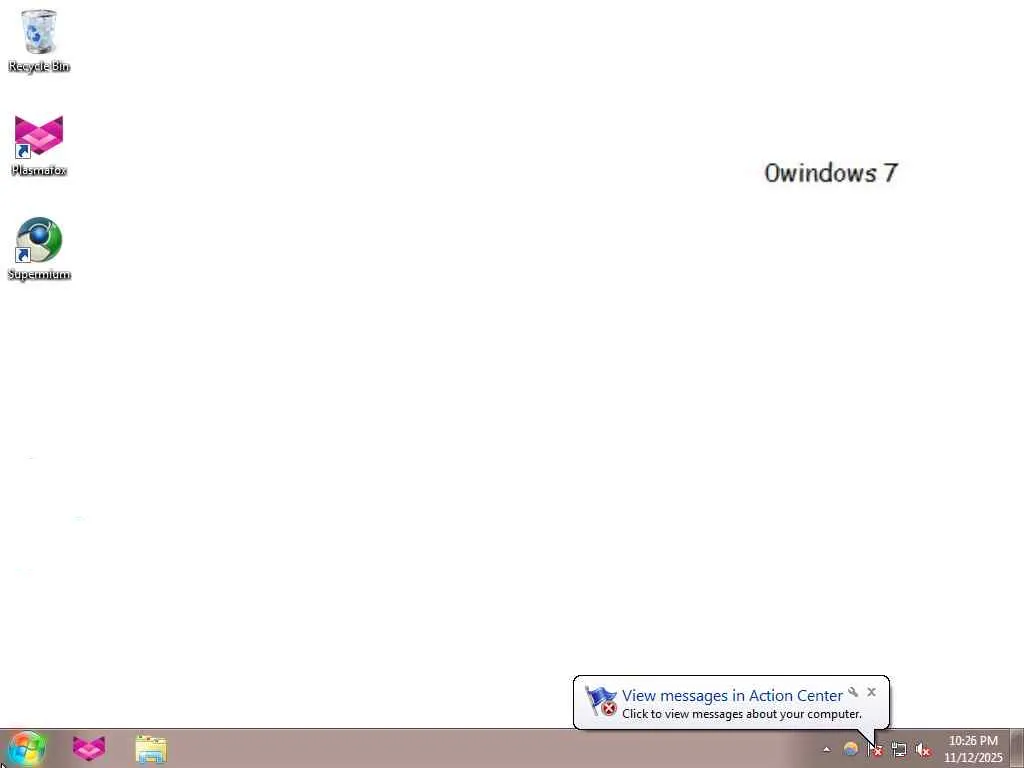The image size is (1024, 768).
Task: Open the View messages in Action Center link
Action: 732,696
